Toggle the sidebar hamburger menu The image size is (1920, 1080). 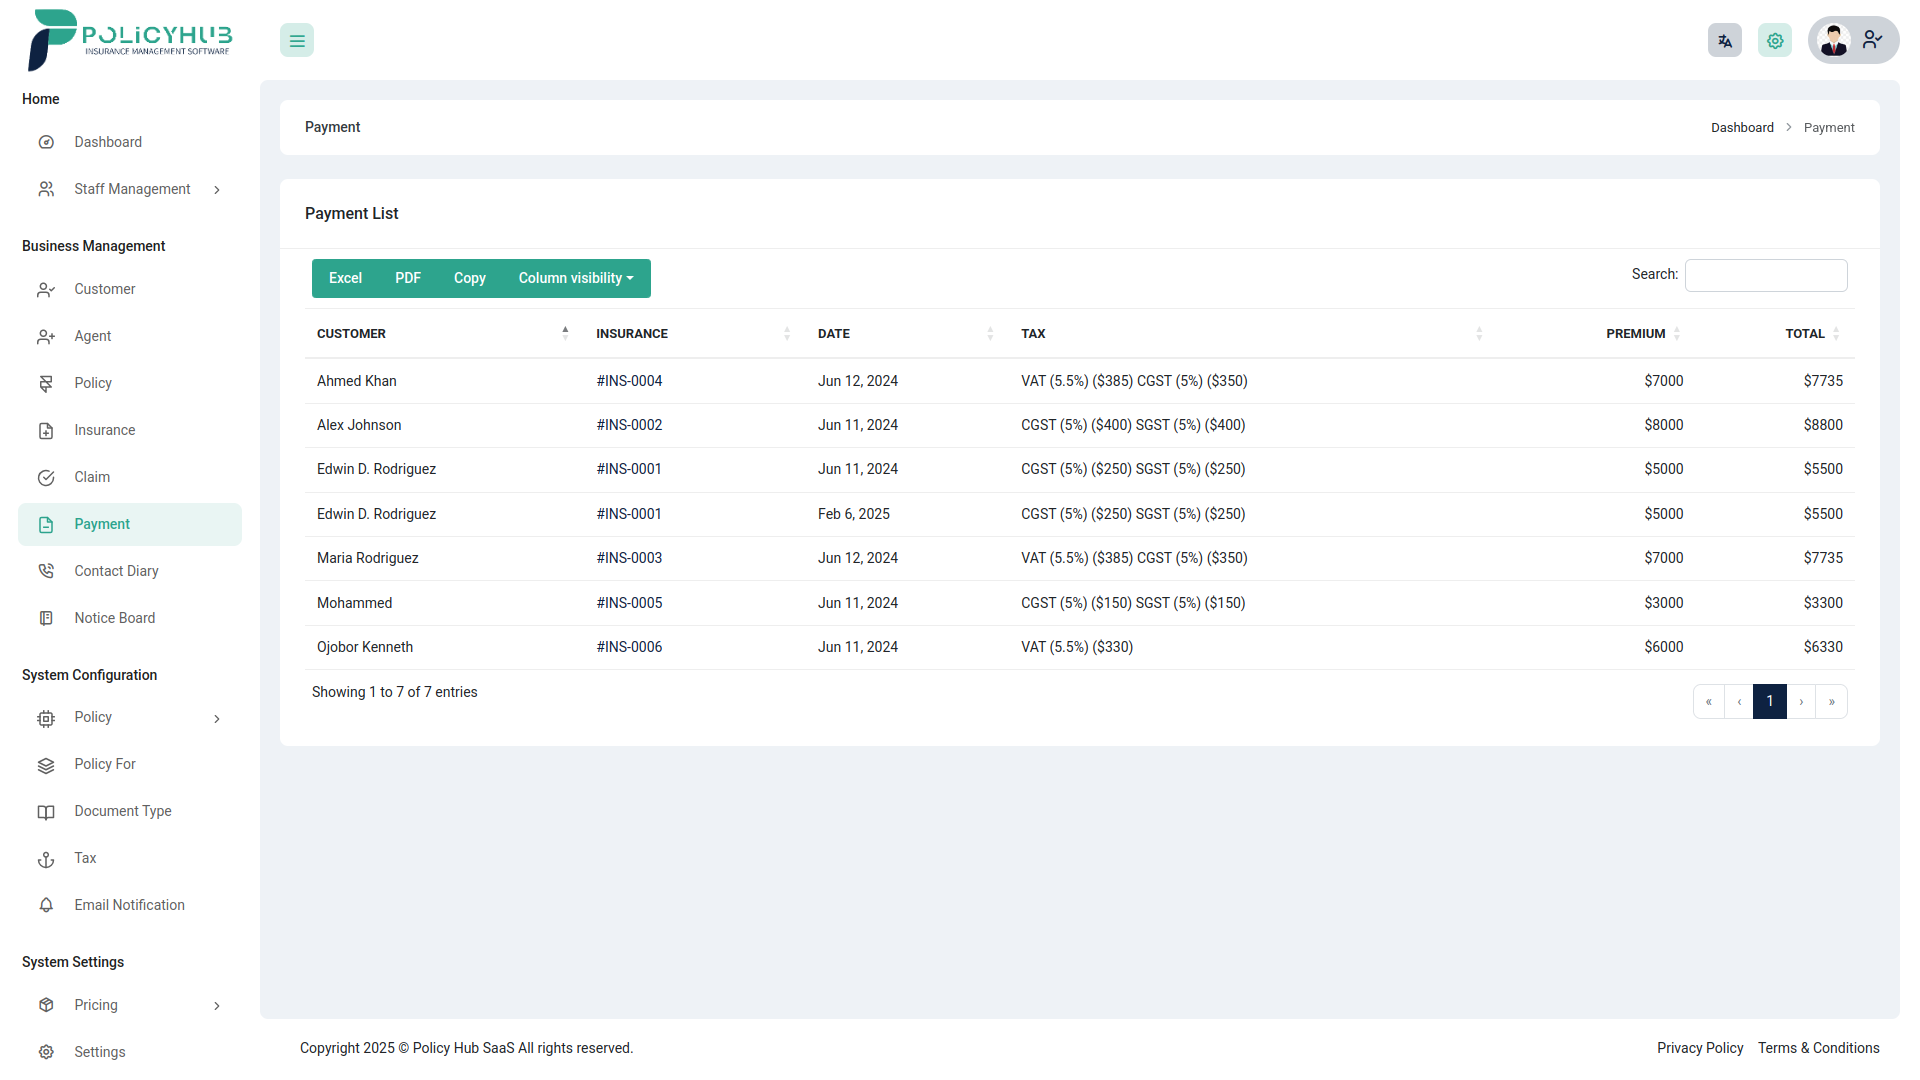tap(296, 40)
